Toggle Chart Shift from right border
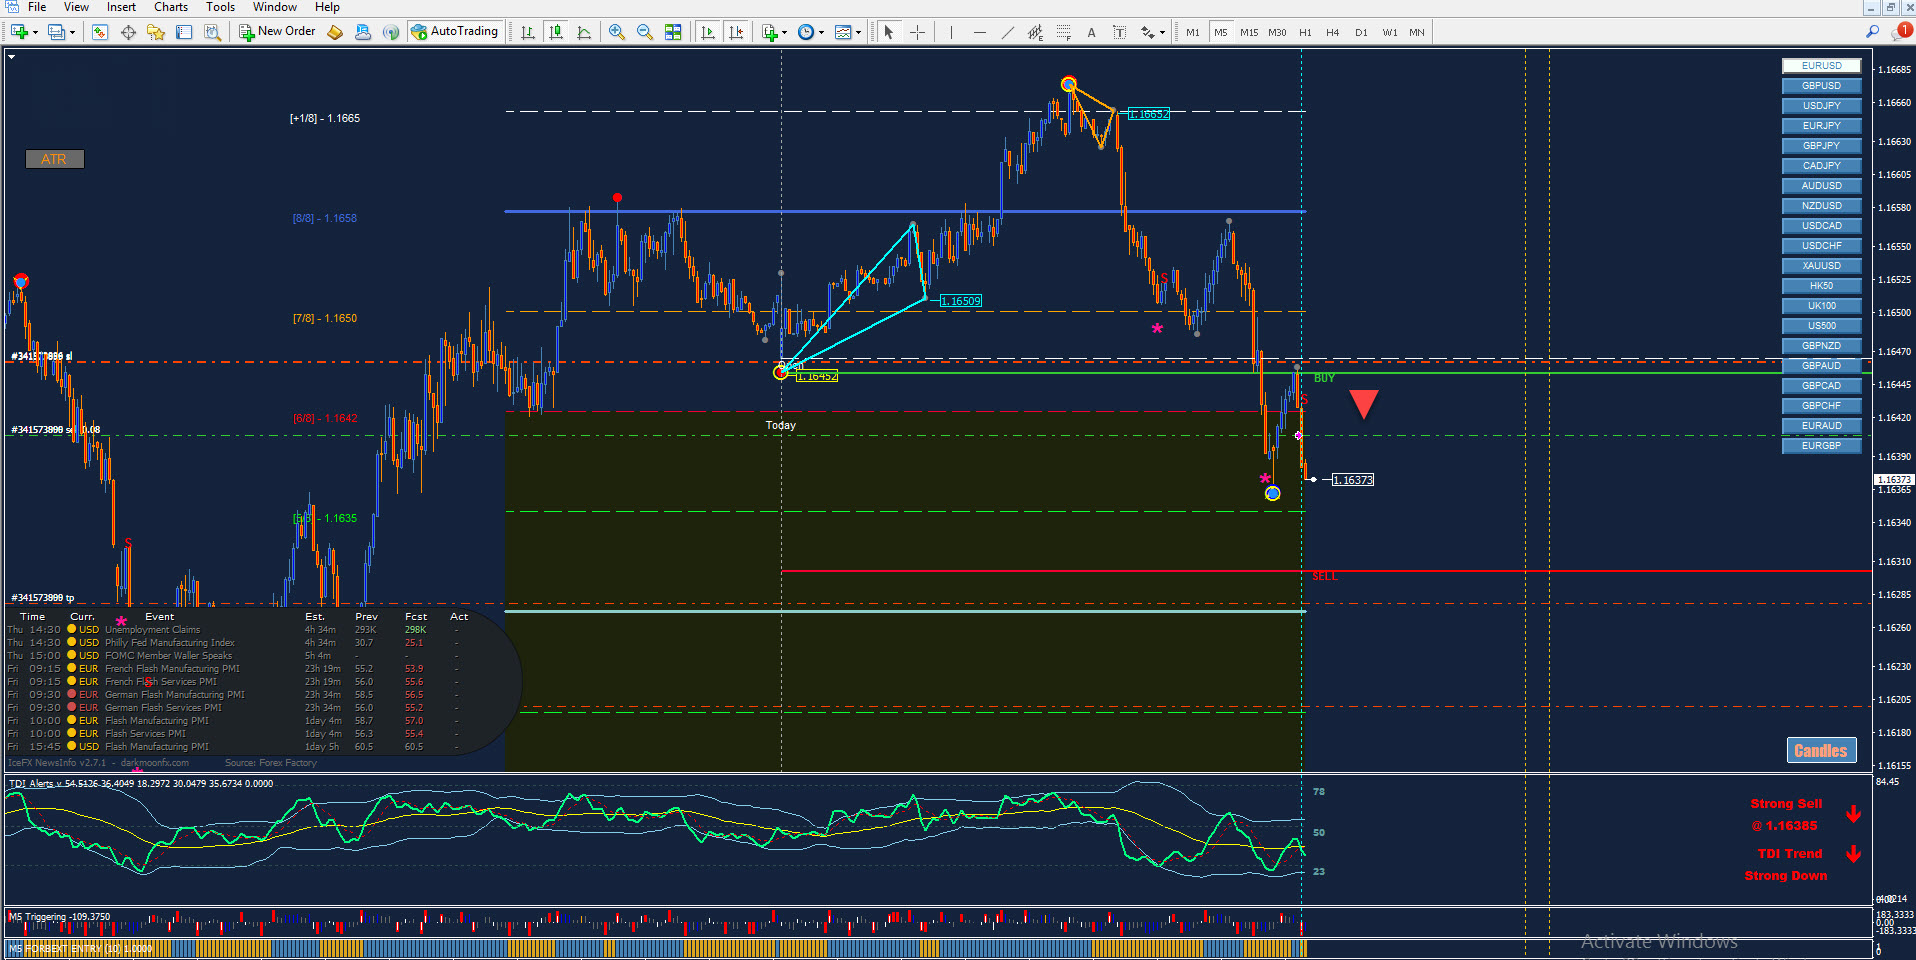The height and width of the screenshot is (960, 1916). (736, 32)
